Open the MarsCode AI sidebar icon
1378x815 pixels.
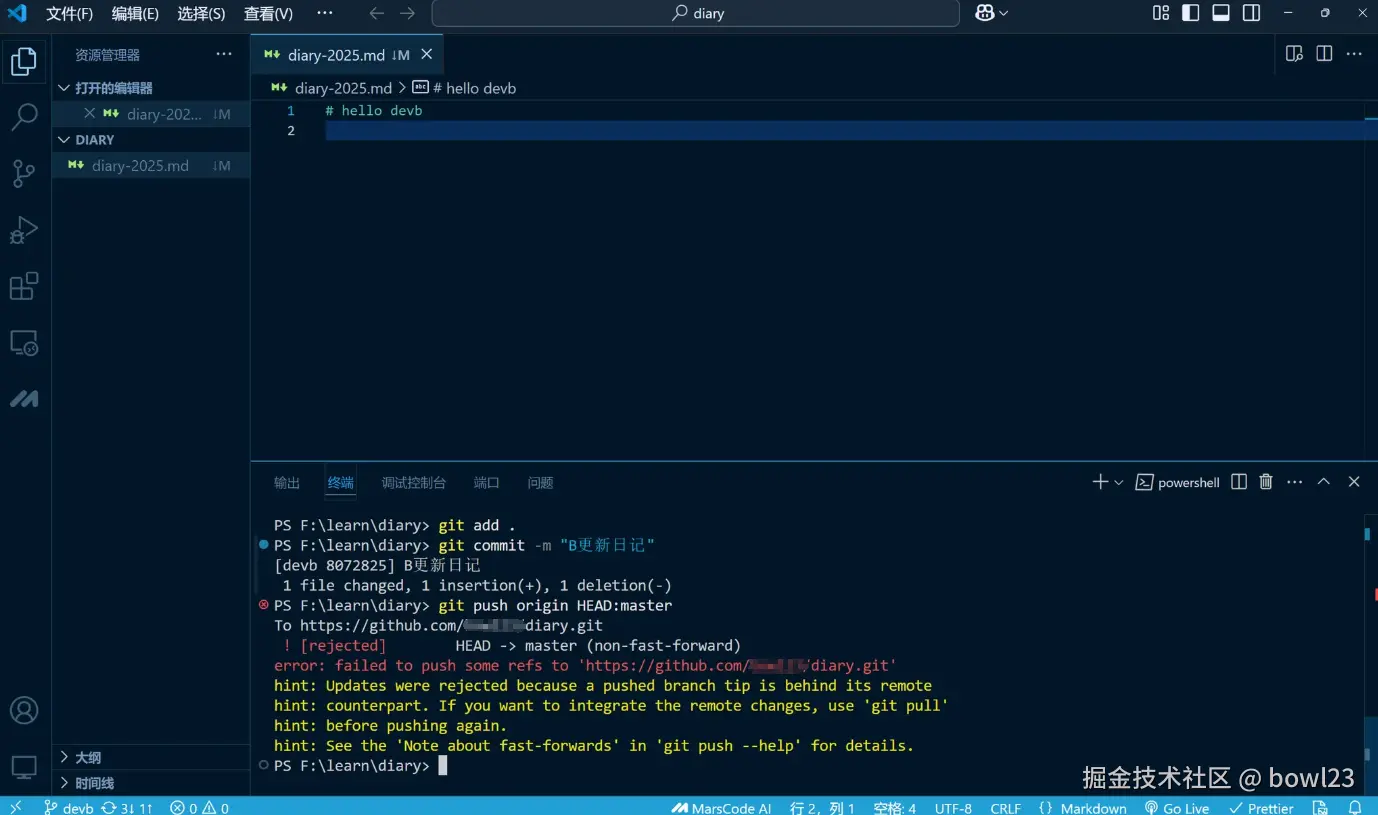click(24, 399)
